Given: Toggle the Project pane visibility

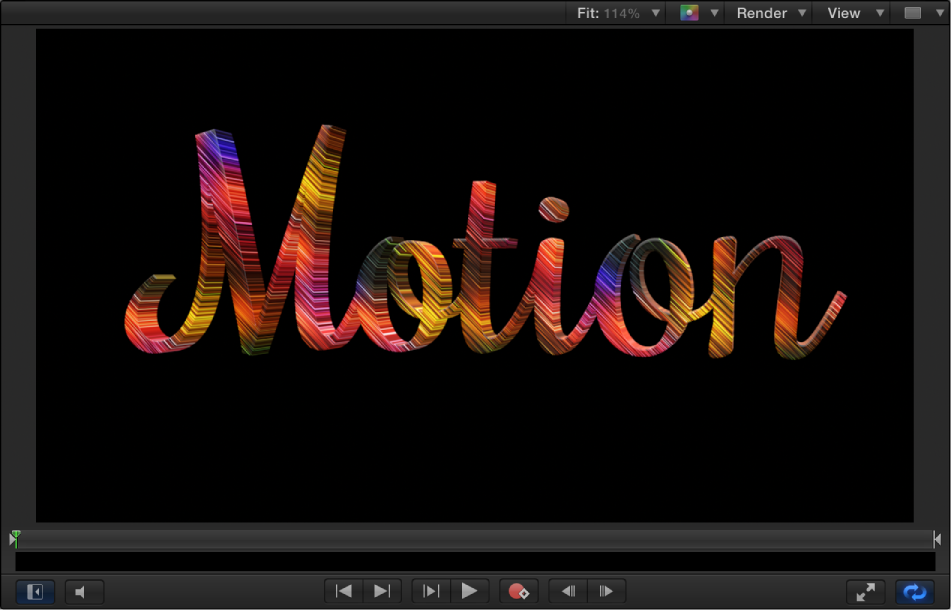Looking at the screenshot, I should tap(33, 591).
